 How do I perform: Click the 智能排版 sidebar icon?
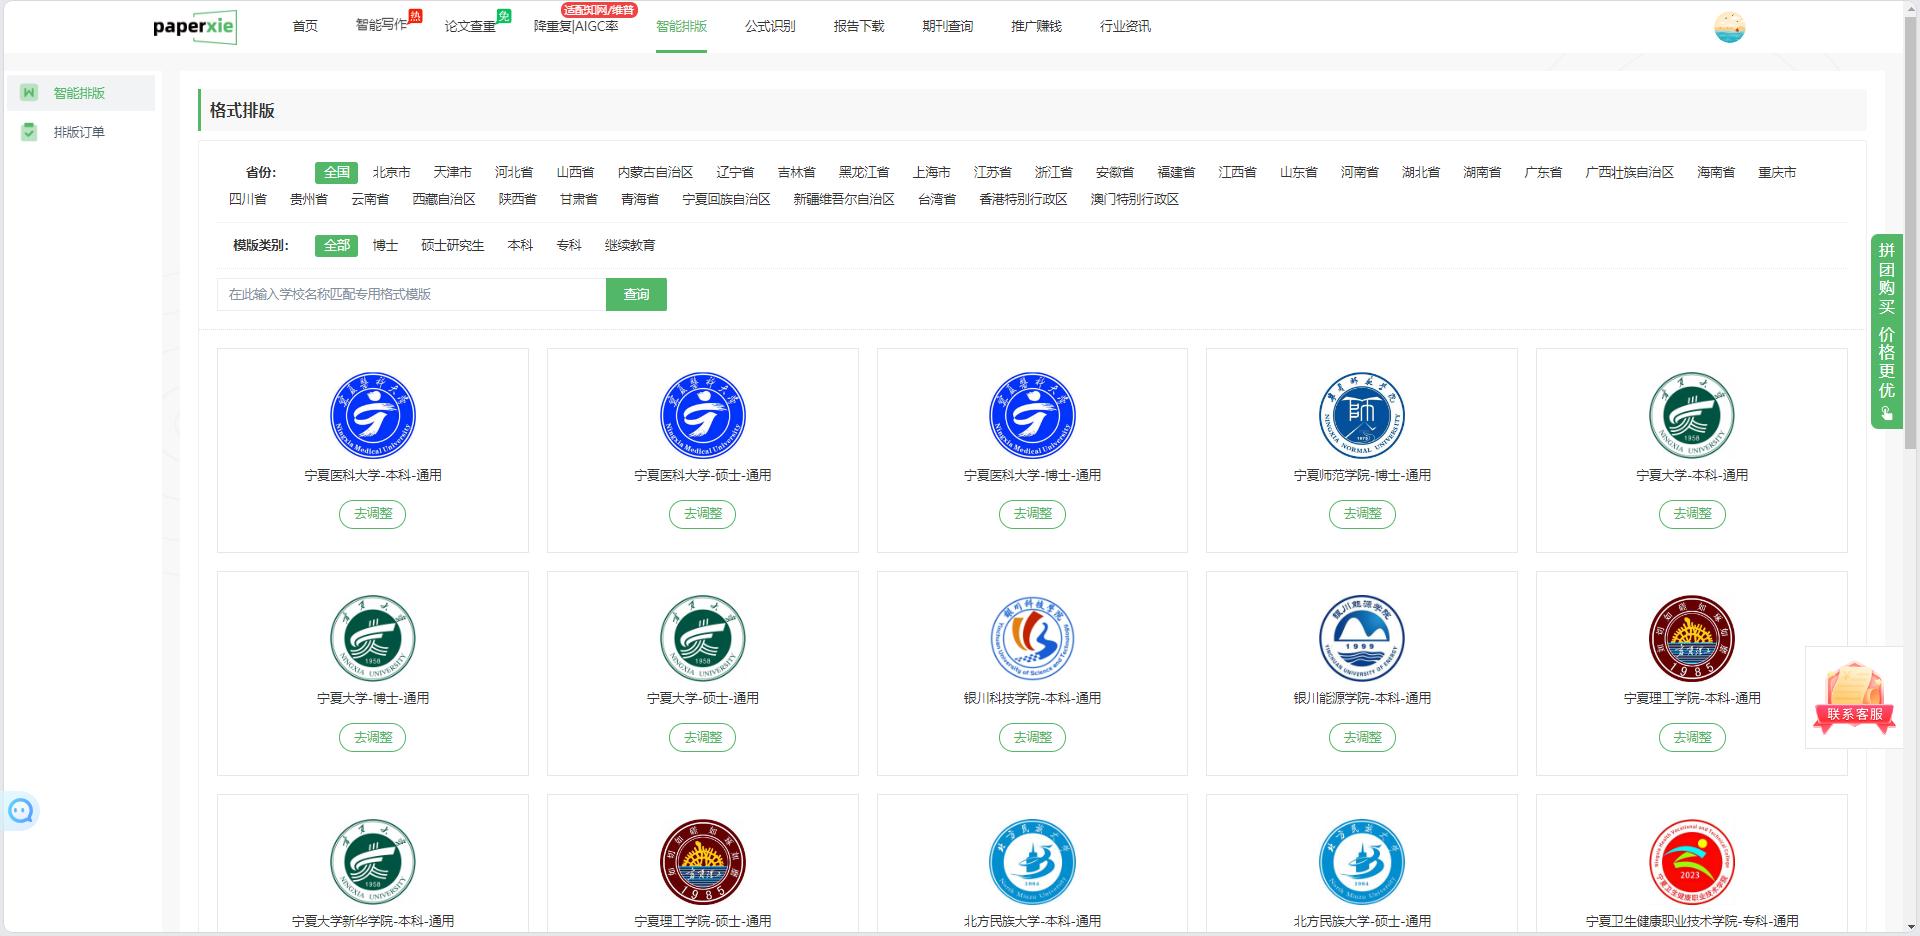(x=29, y=93)
